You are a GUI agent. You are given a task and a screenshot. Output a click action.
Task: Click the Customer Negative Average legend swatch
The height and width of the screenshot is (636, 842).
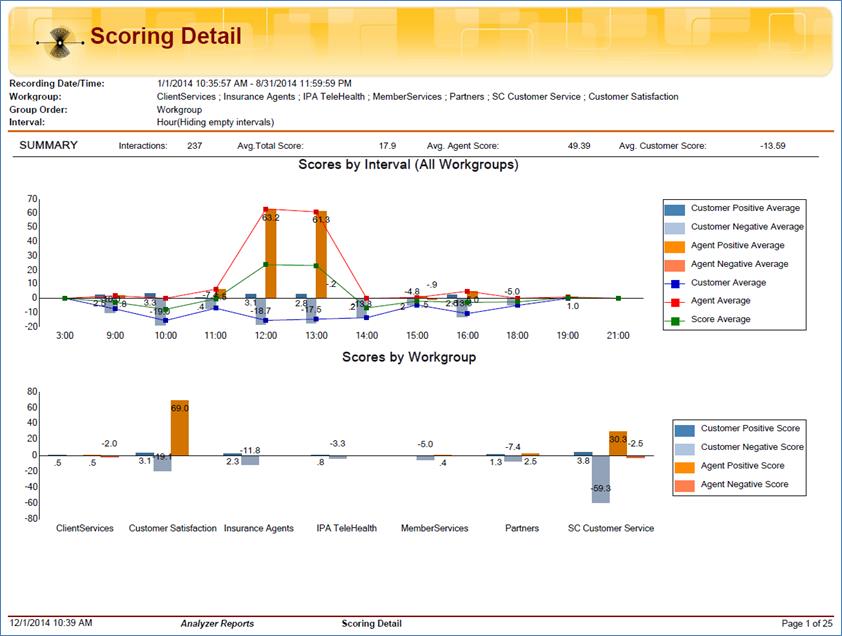click(675, 228)
